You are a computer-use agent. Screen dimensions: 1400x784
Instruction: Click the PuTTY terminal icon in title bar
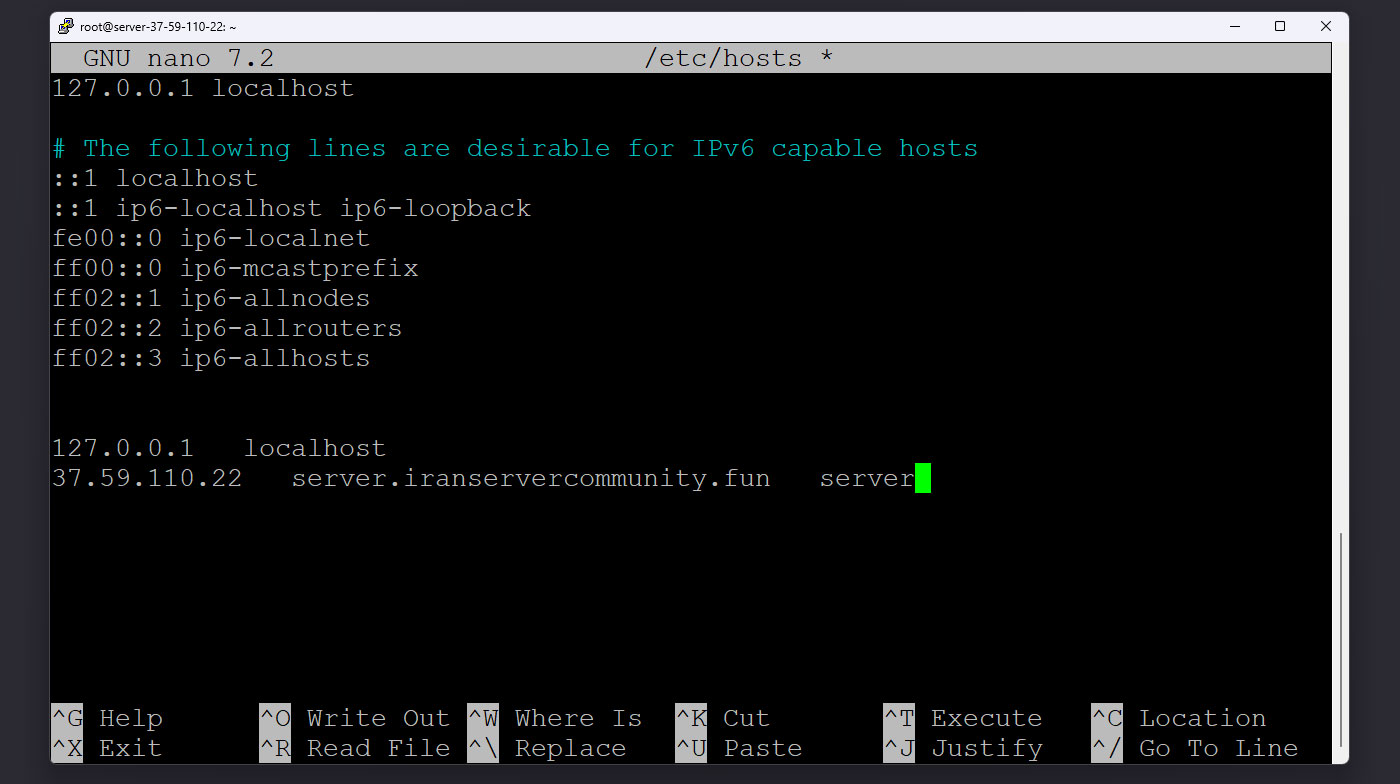coord(68,25)
